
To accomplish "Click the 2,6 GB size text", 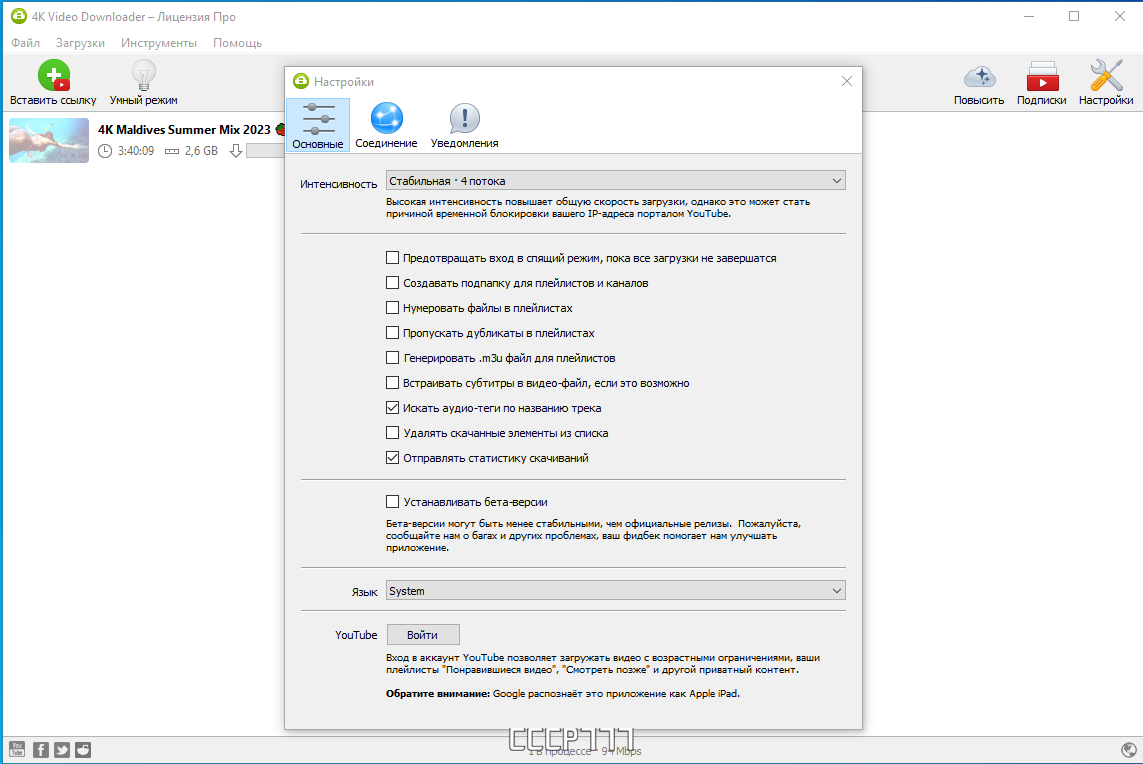I will pyautogui.click(x=201, y=151).
